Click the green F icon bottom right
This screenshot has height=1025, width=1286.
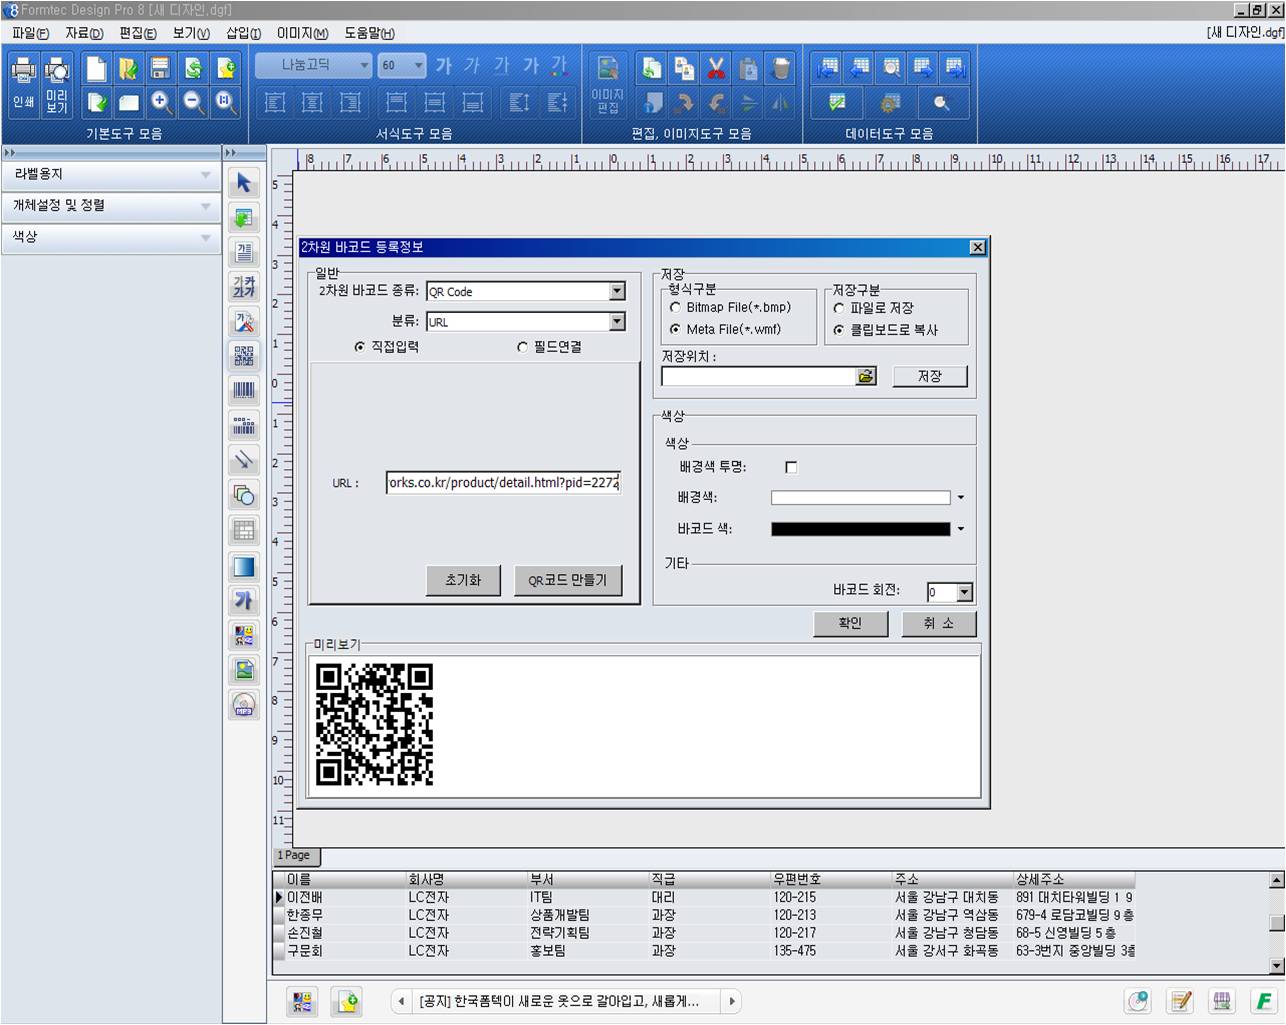[x=1264, y=1001]
